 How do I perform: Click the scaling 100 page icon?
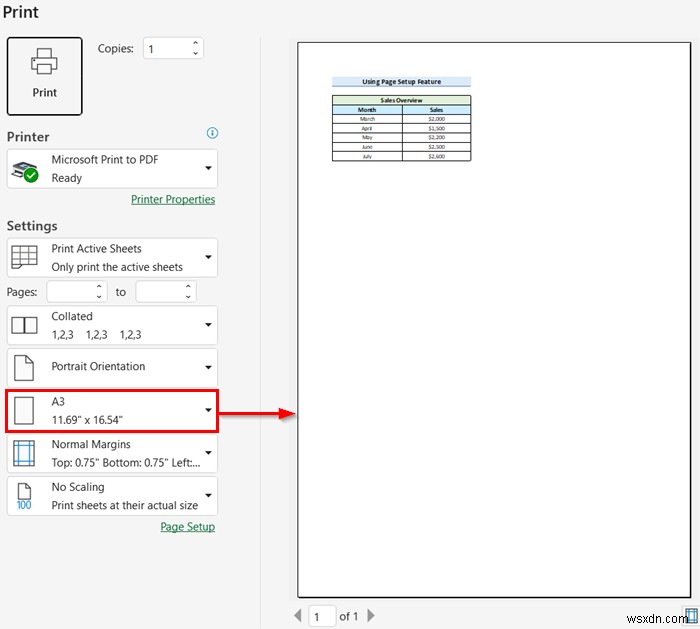pos(24,496)
